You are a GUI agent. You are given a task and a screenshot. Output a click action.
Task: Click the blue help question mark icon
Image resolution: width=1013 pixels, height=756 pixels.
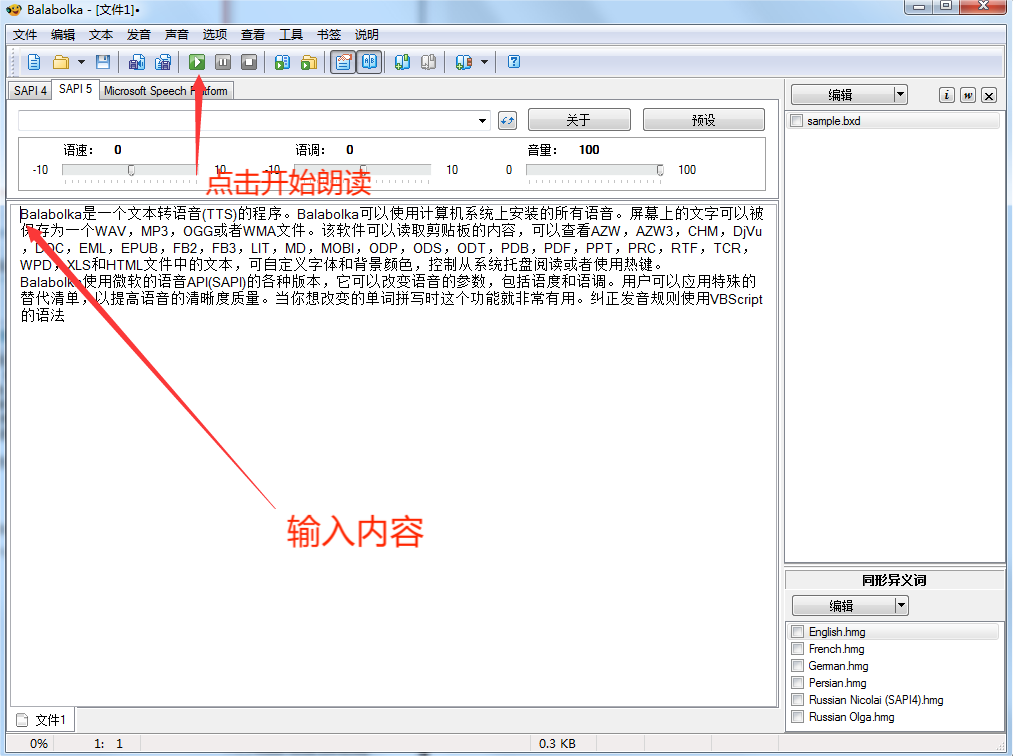(514, 62)
